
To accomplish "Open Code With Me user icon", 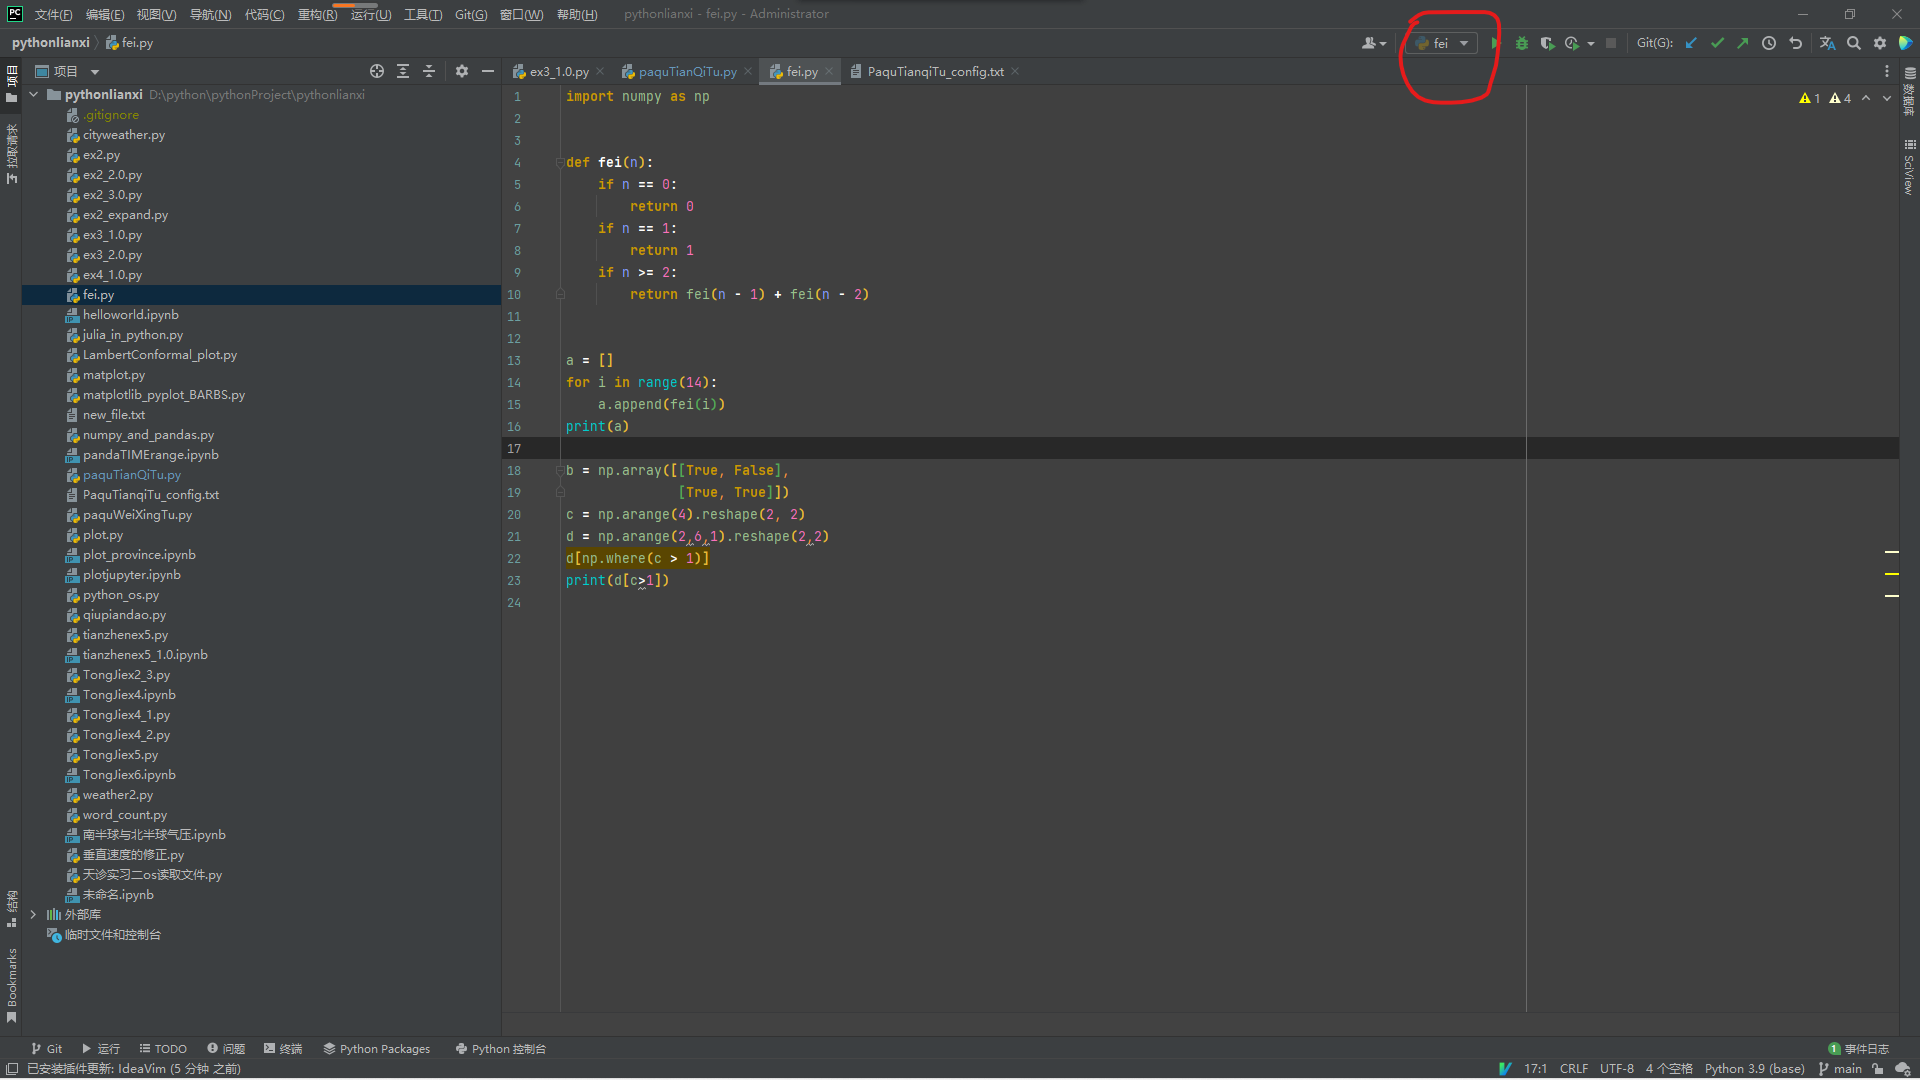I will 1374,43.
